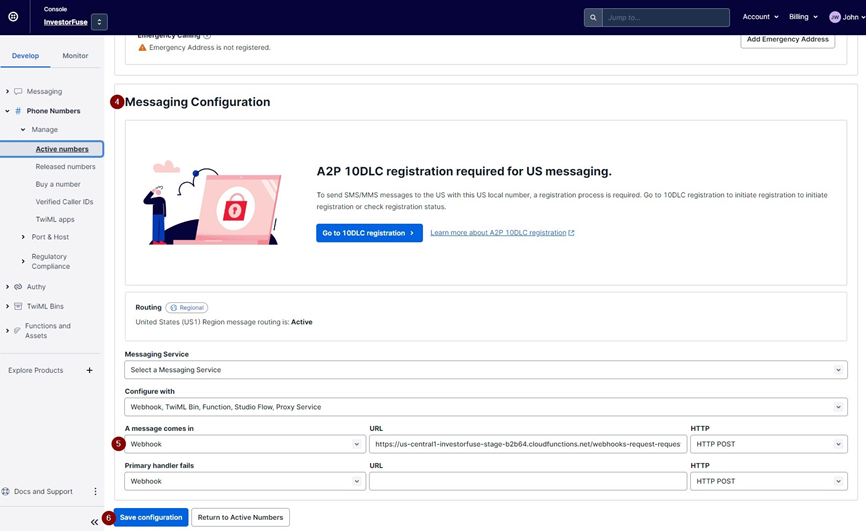Click the Docs and Support globe icon
The height and width of the screenshot is (531, 866).
6,491
